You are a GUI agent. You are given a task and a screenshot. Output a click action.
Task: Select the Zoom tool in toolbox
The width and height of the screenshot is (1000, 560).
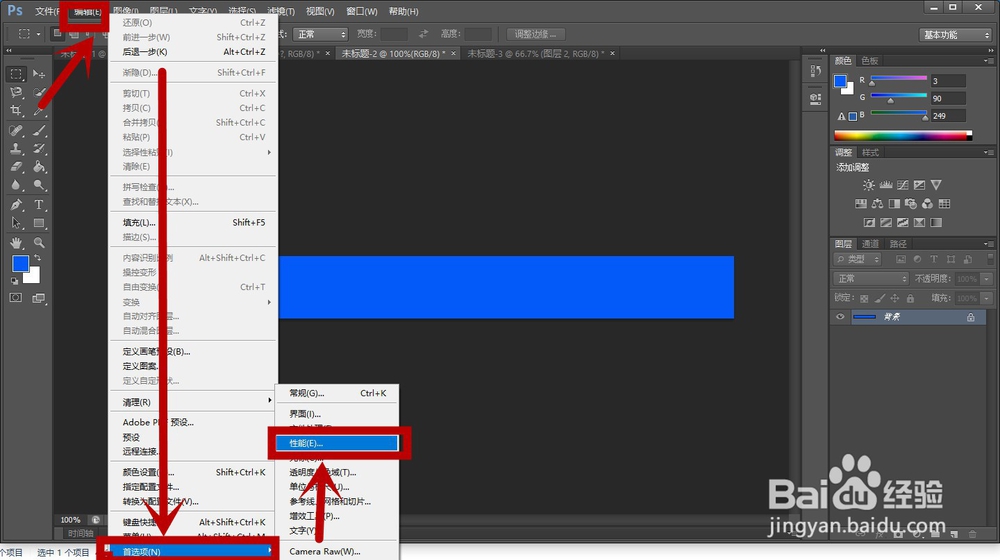[39, 243]
